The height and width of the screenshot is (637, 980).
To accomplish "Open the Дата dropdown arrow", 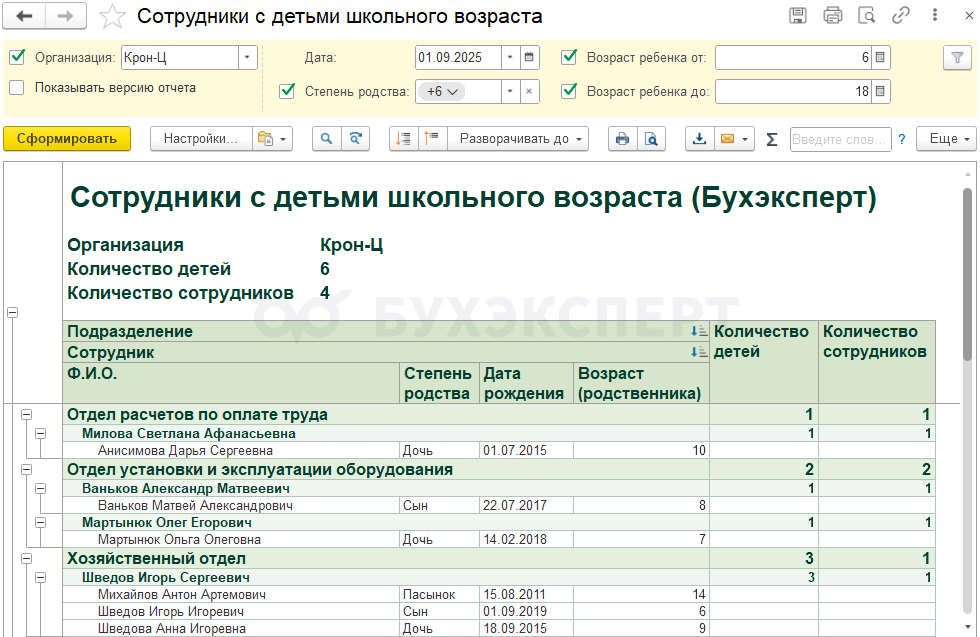I will click(x=510, y=58).
